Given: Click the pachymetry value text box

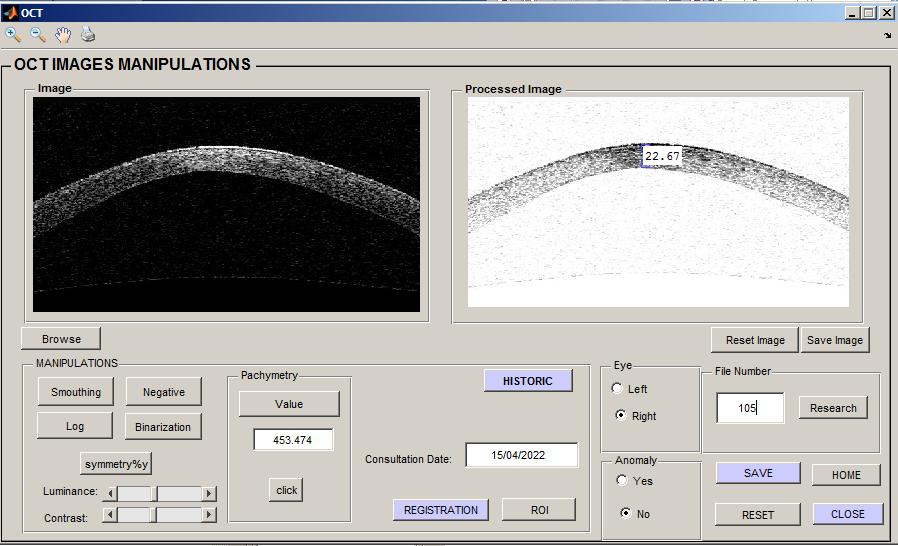Looking at the screenshot, I should tap(293, 440).
